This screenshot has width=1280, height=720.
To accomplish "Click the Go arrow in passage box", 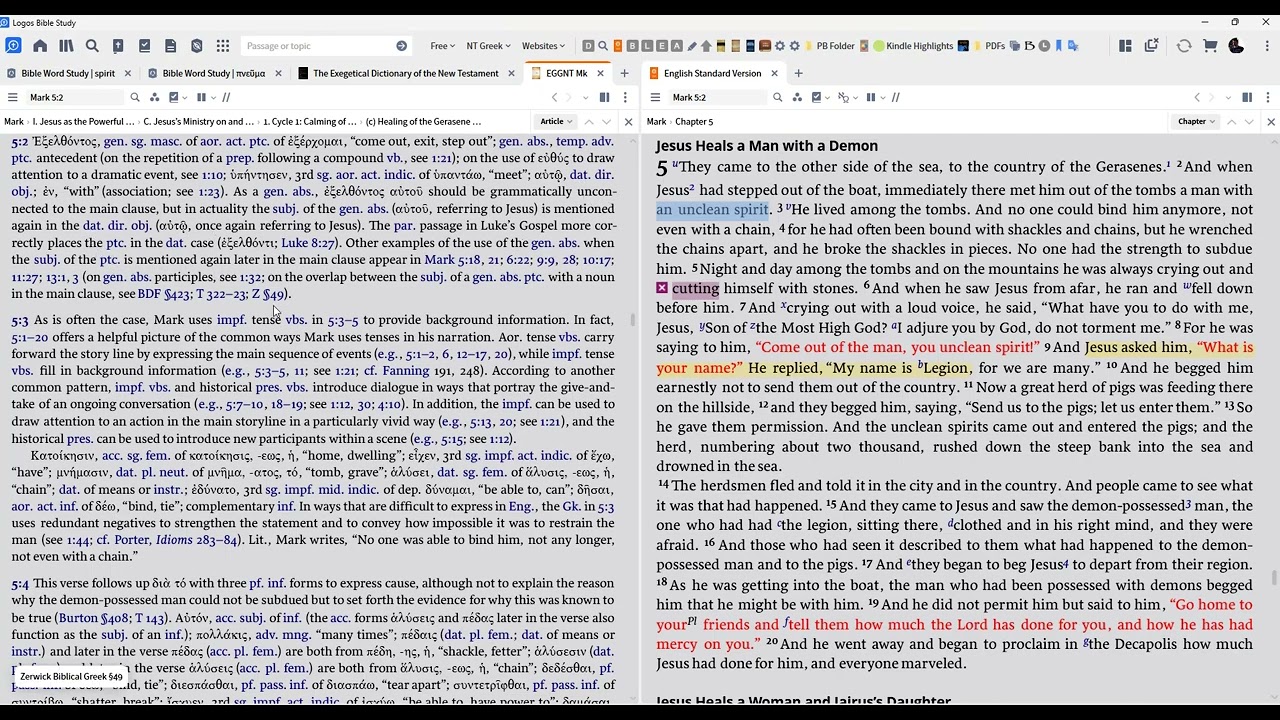I will coord(401,46).
